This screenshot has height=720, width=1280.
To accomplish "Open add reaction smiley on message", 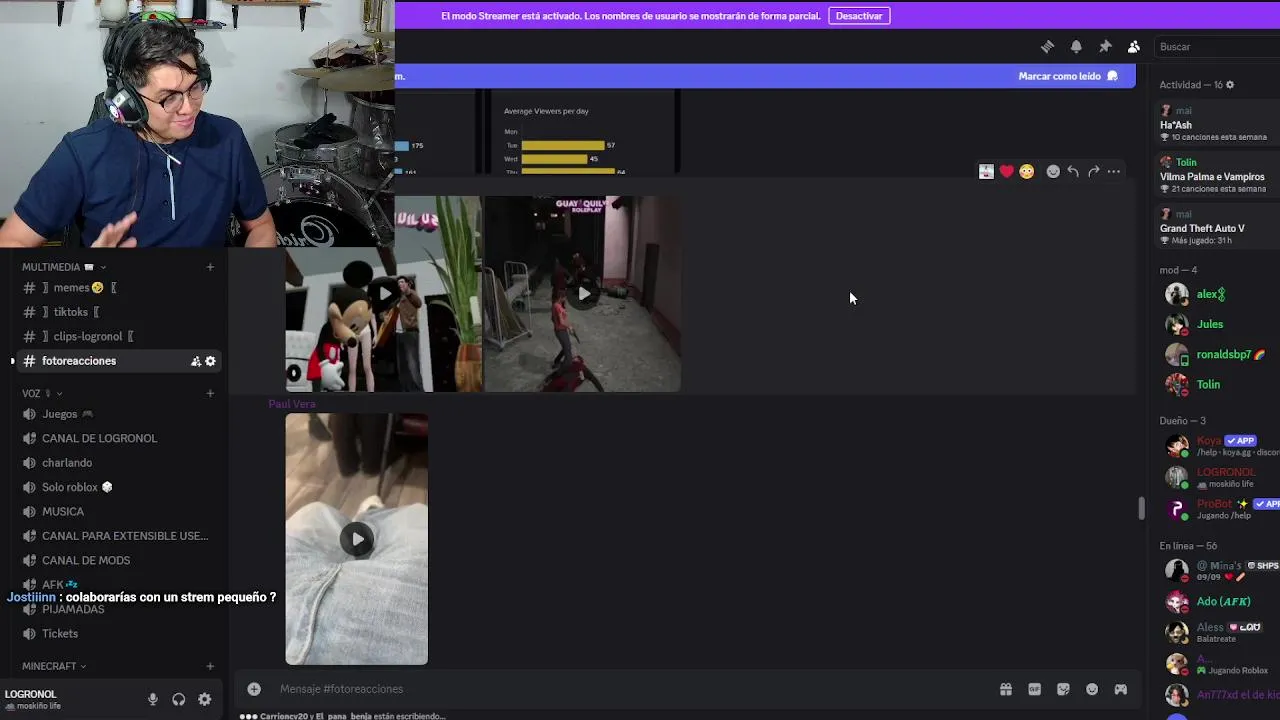I will click(1053, 172).
